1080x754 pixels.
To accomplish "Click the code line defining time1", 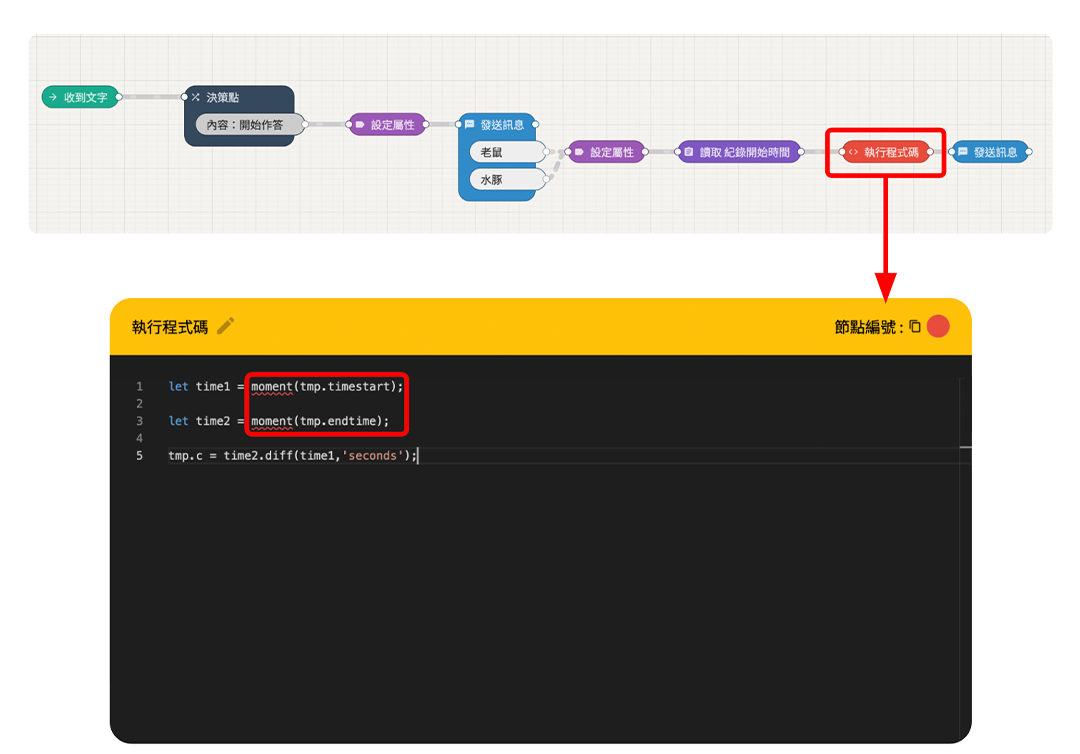I will 286,386.
